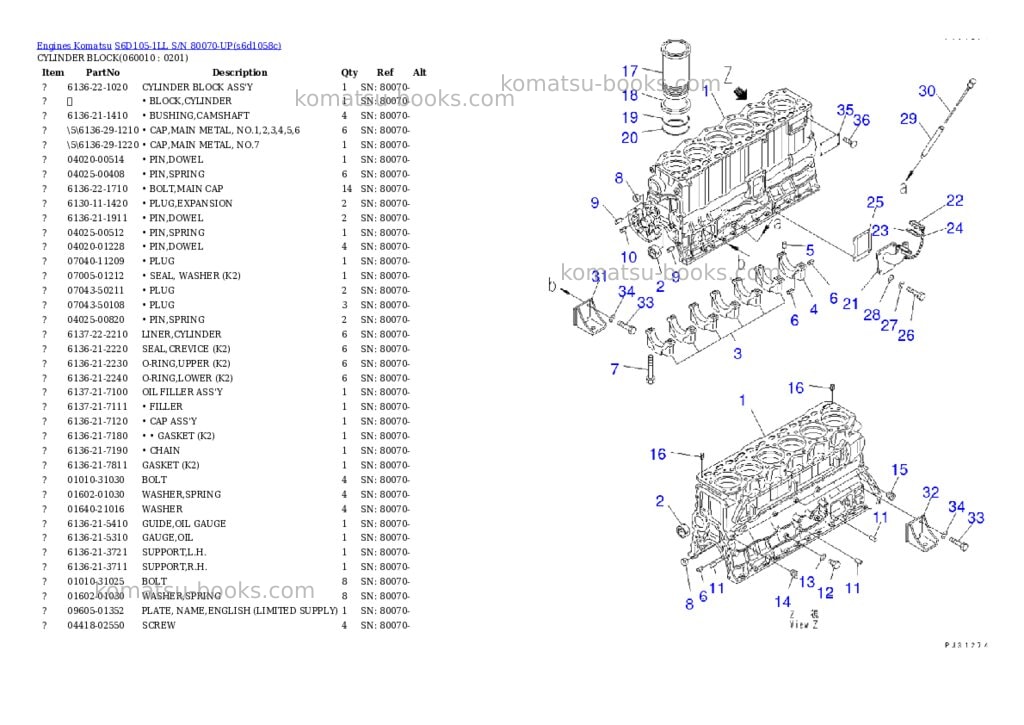The height and width of the screenshot is (725, 1024).
Task: Click the GAUGE,OIL description
Action: (x=167, y=538)
